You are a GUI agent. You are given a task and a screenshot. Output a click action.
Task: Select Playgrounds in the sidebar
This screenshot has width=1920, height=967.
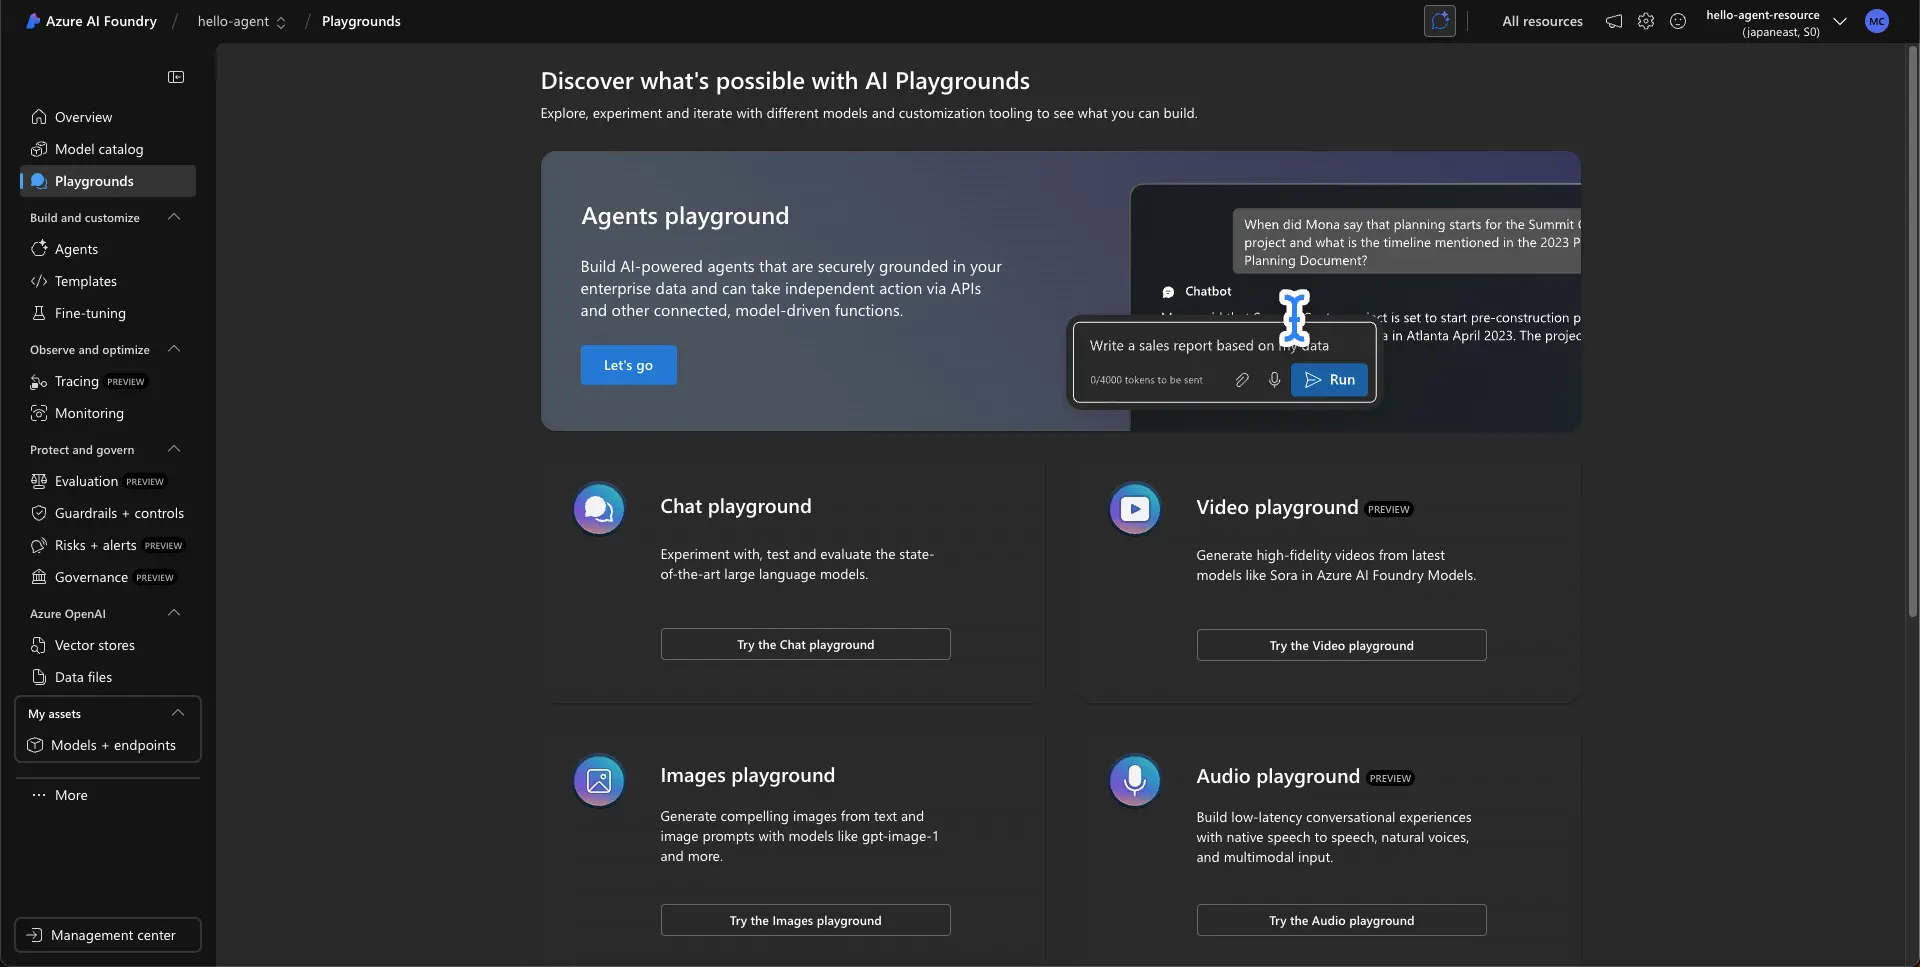[x=108, y=181]
